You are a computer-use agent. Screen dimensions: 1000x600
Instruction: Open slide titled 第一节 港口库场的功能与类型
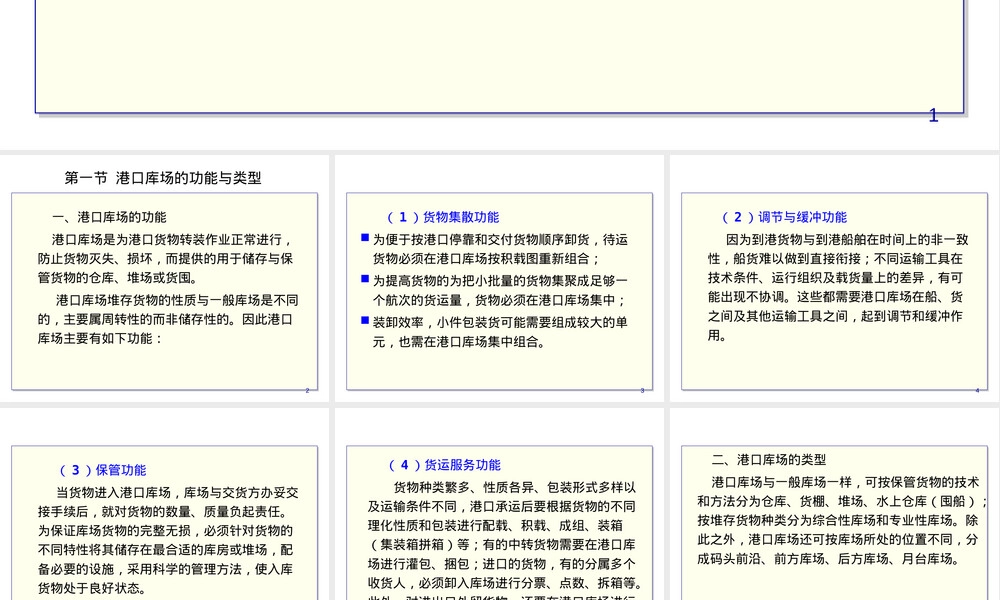click(165, 279)
